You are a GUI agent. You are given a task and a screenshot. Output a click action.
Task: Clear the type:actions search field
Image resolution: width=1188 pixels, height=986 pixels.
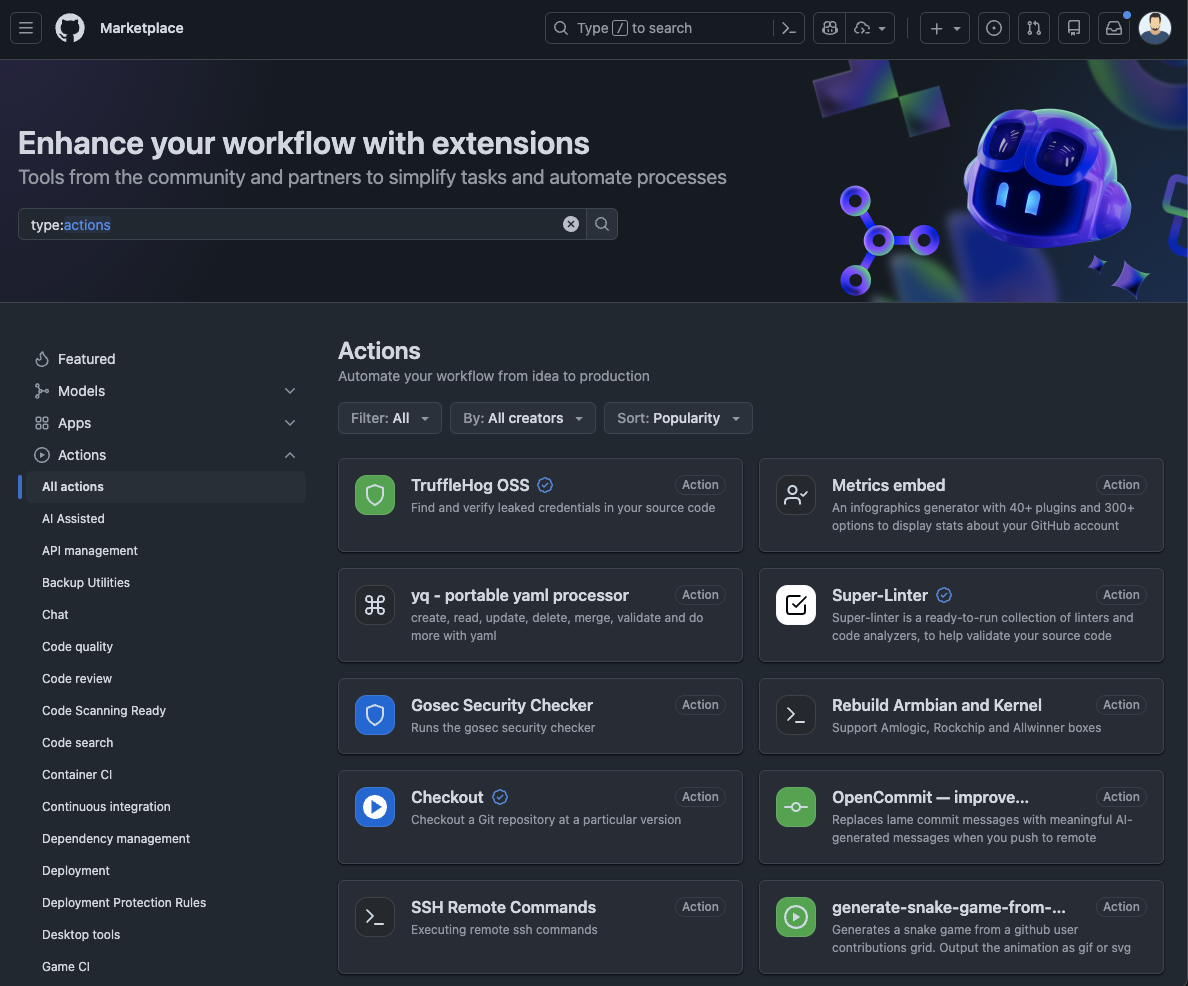pyautogui.click(x=571, y=224)
